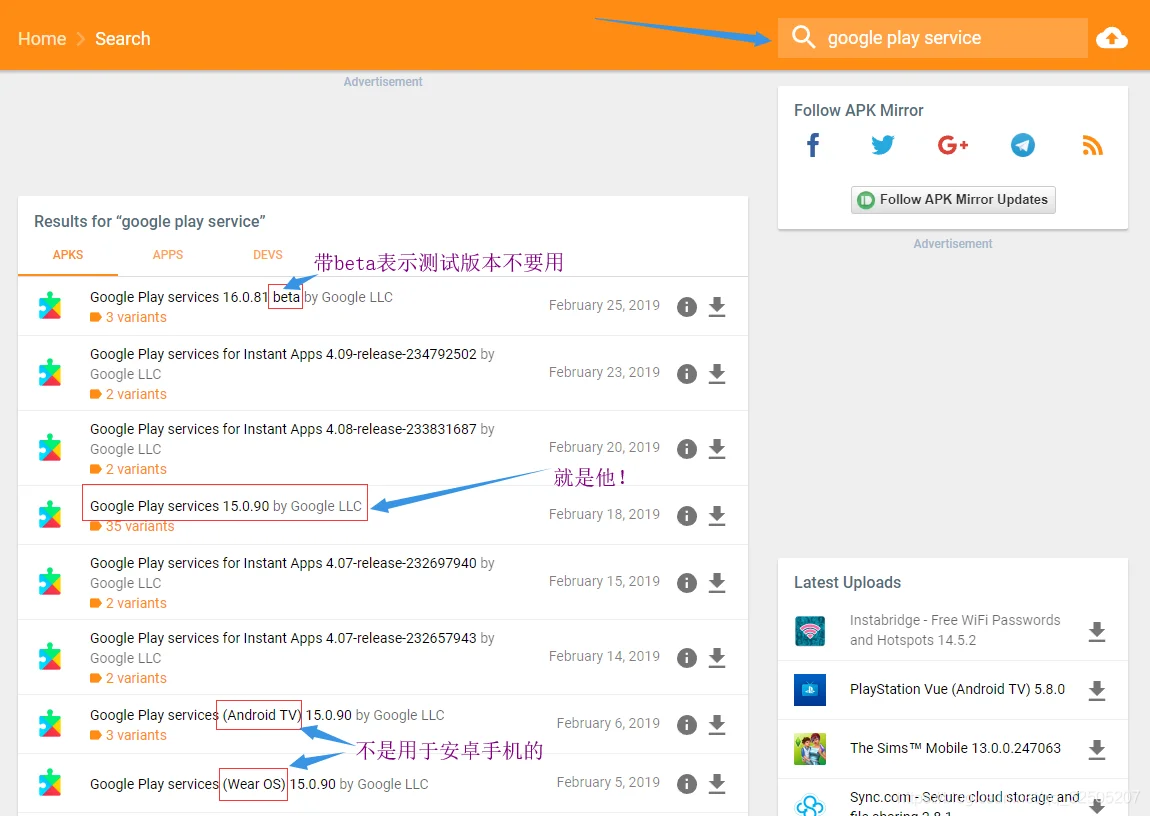
Task: Download PlayStation Vue from Latest Uploads
Action: coord(1096,690)
